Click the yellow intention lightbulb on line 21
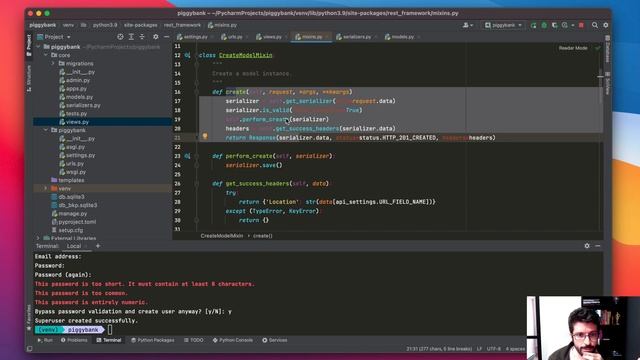Viewport: 640px width, 360px height. tap(205, 137)
